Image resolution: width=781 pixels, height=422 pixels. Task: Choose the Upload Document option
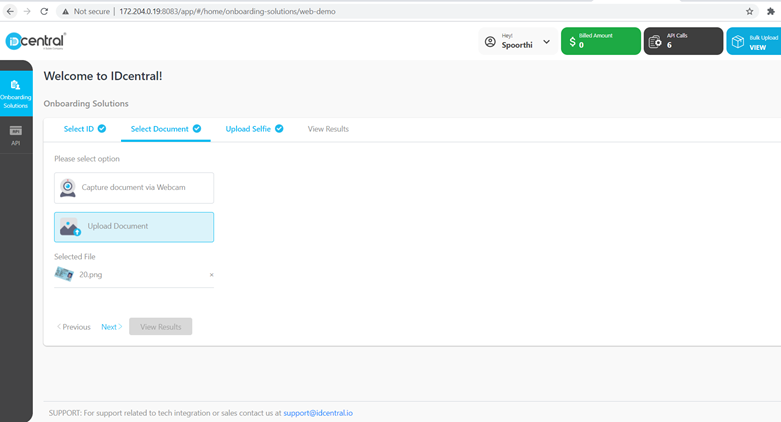click(x=134, y=227)
